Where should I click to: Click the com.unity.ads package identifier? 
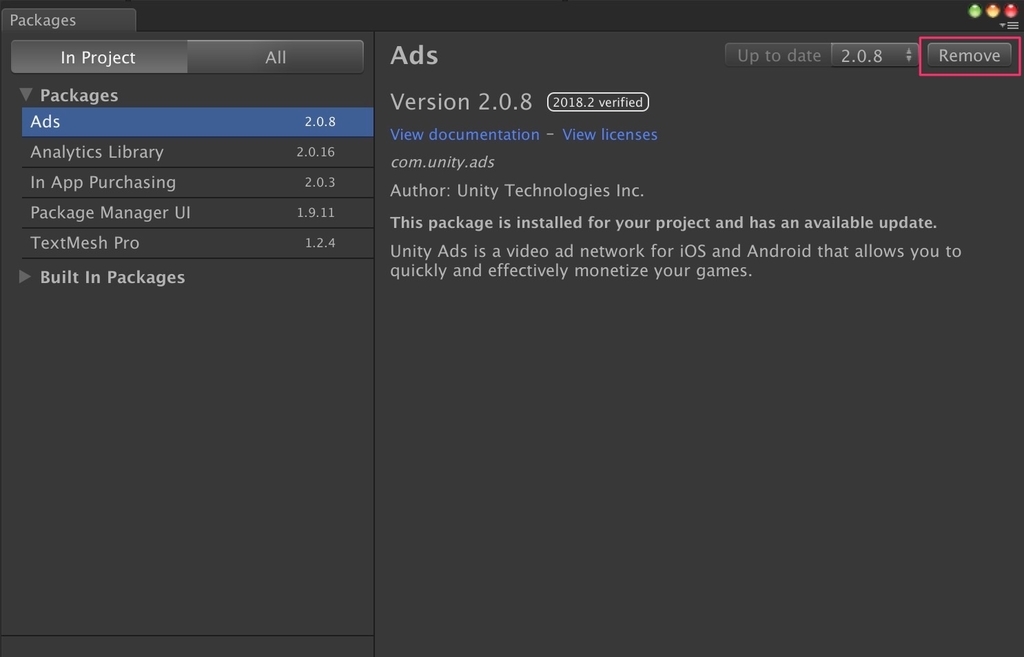click(442, 162)
